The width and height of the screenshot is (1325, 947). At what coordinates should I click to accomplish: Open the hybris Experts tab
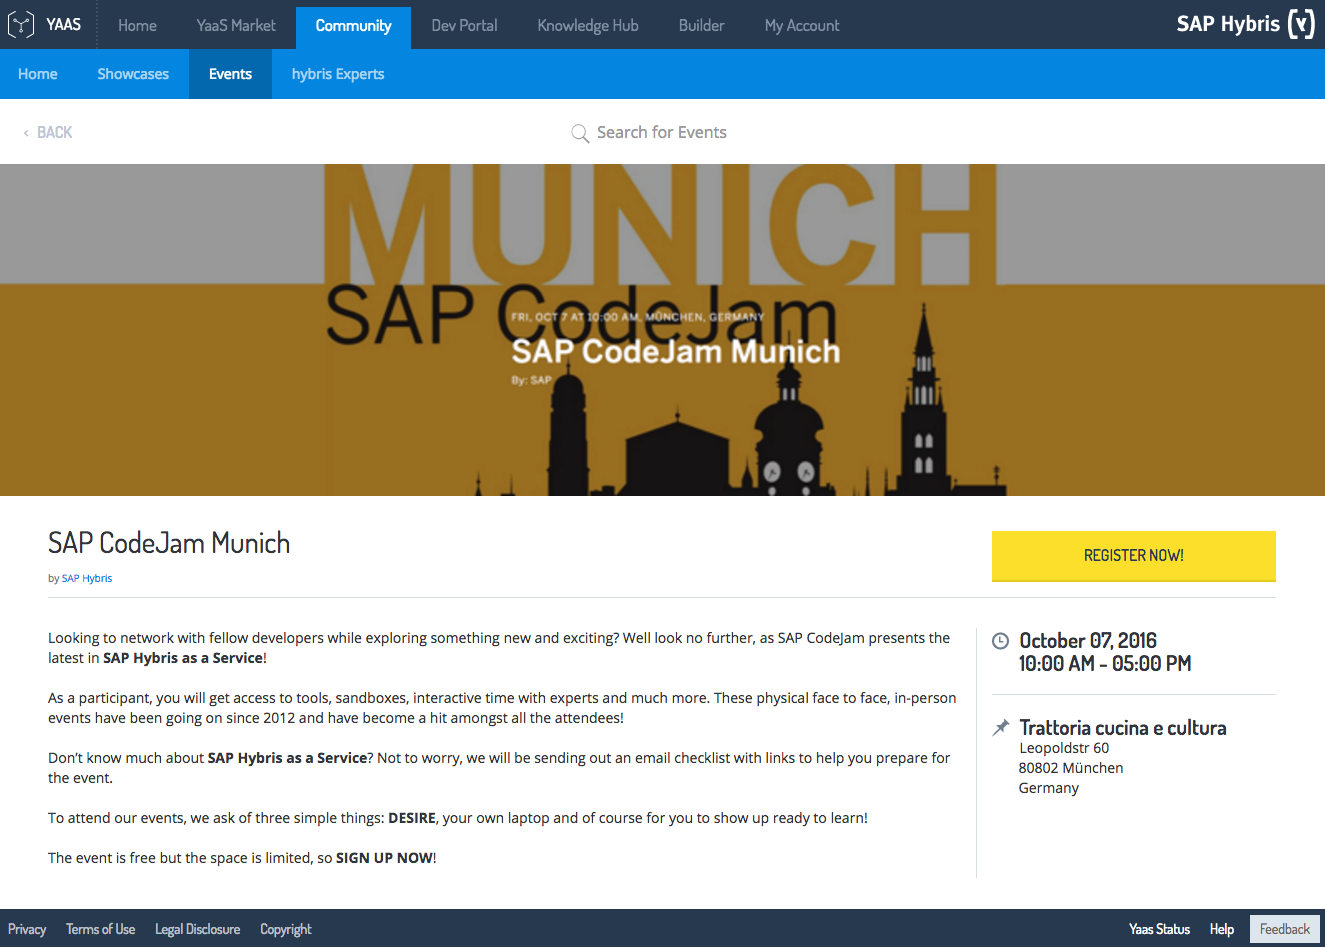tap(338, 74)
